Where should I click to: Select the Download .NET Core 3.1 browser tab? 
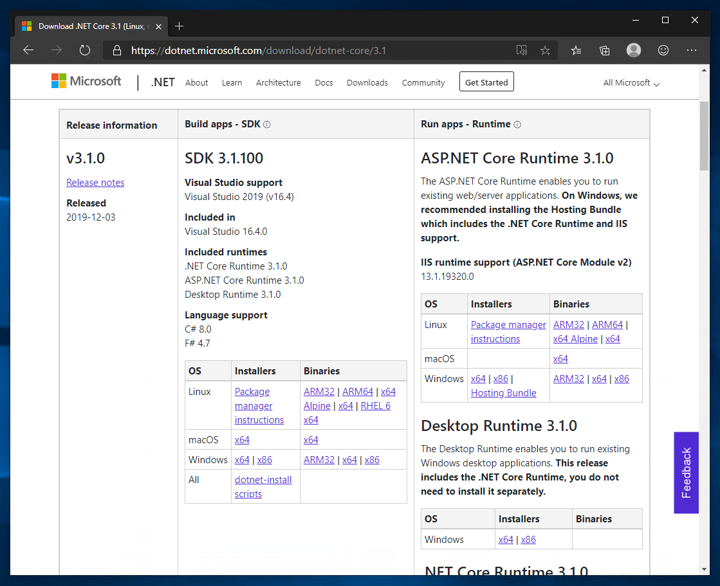(91, 26)
